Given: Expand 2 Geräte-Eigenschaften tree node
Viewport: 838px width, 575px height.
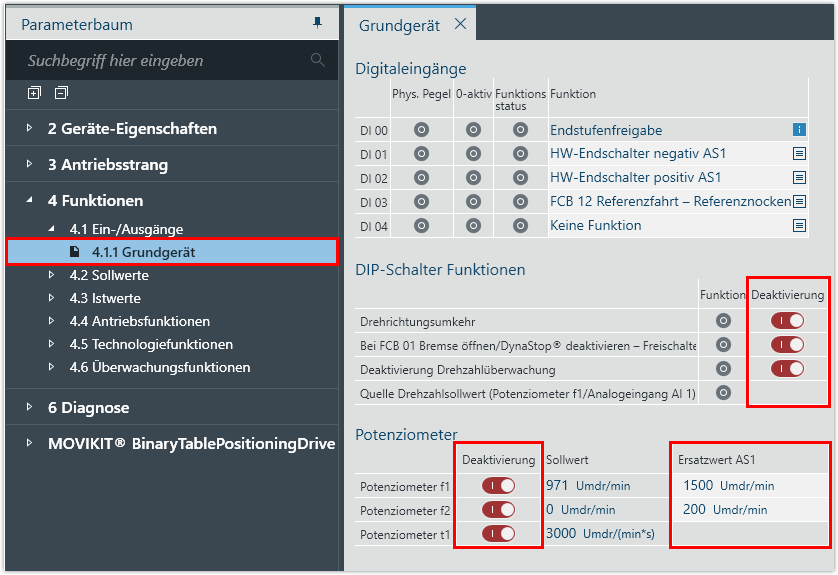Looking at the screenshot, I should coord(30,128).
